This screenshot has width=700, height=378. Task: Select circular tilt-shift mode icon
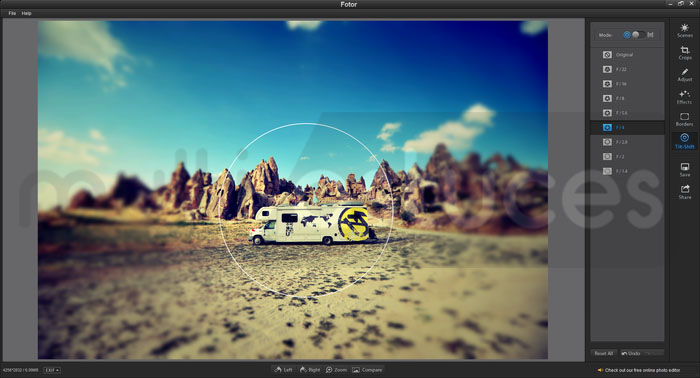click(x=627, y=35)
